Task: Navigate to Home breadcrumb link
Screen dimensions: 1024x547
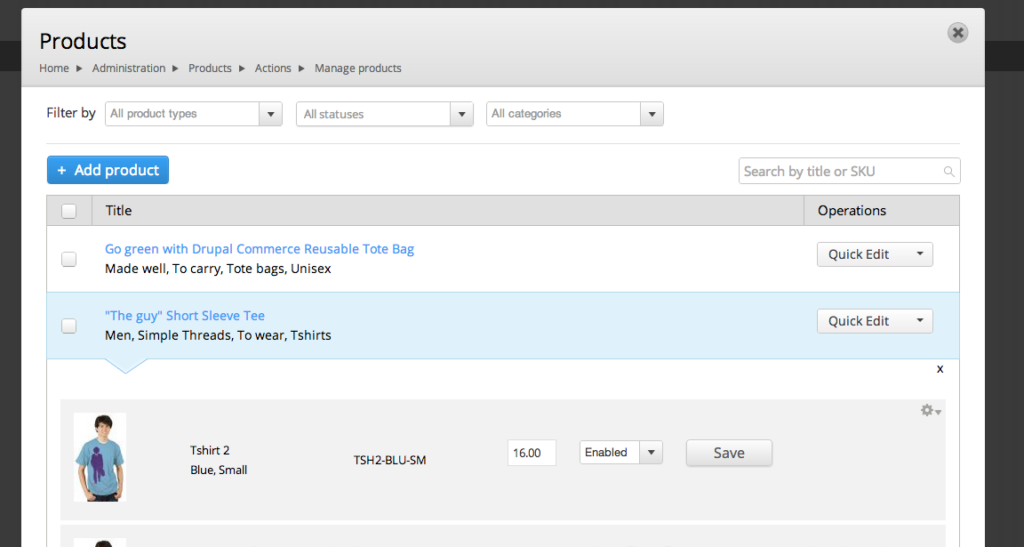Action: pyautogui.click(x=54, y=68)
